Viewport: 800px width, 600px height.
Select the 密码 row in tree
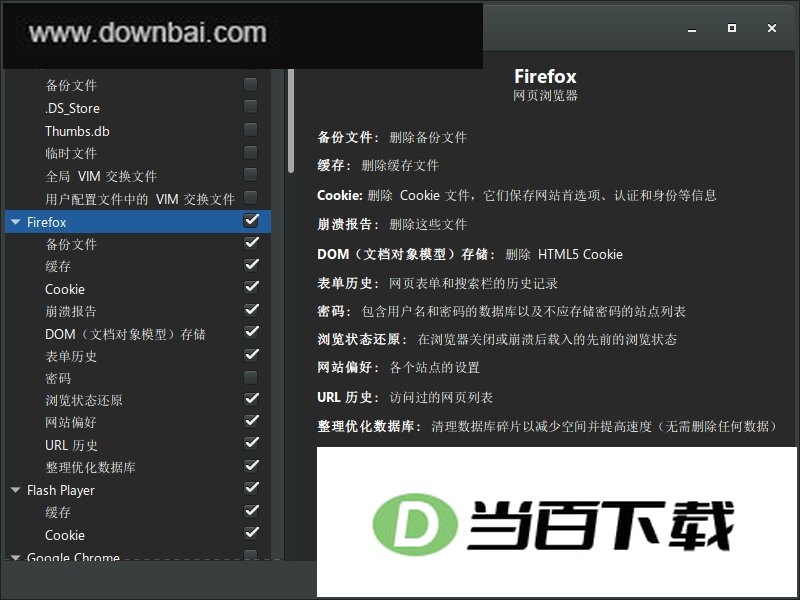[138, 378]
